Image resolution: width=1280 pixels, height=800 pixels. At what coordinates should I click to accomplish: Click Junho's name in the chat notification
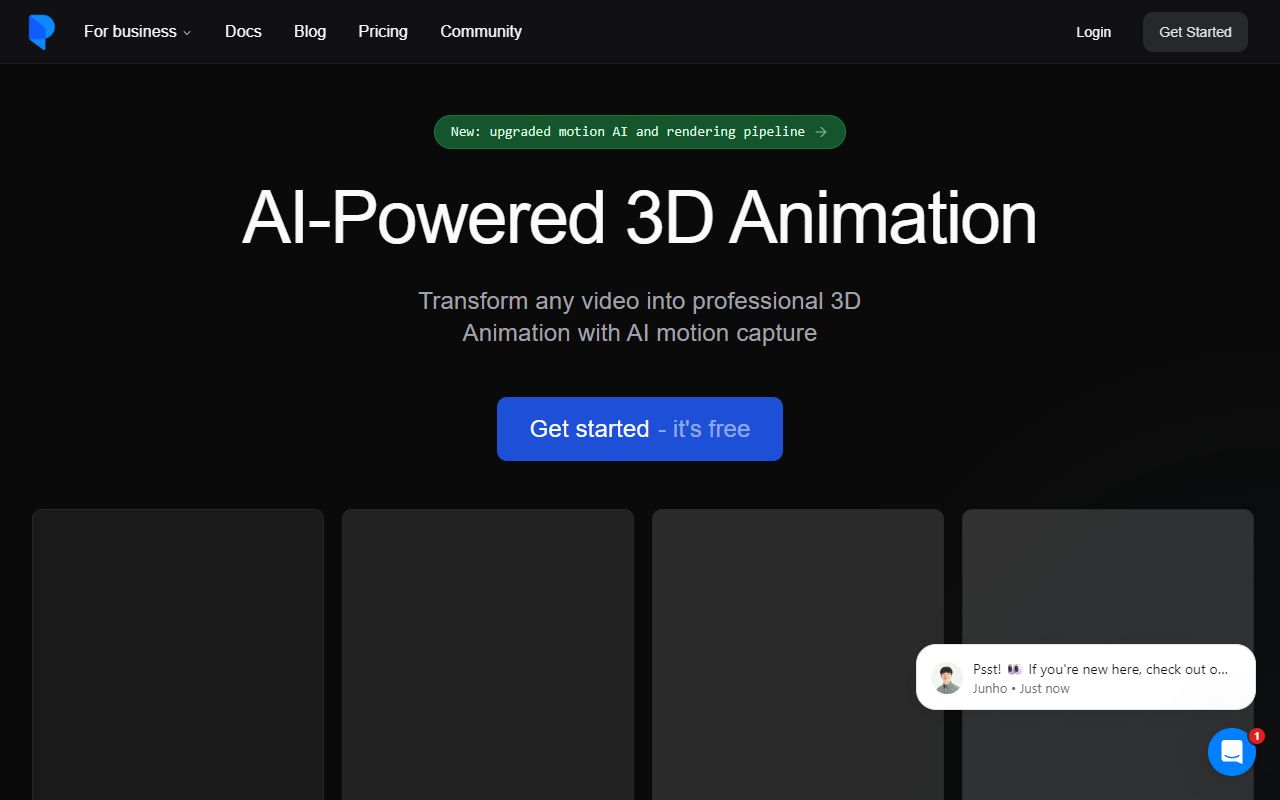click(989, 688)
